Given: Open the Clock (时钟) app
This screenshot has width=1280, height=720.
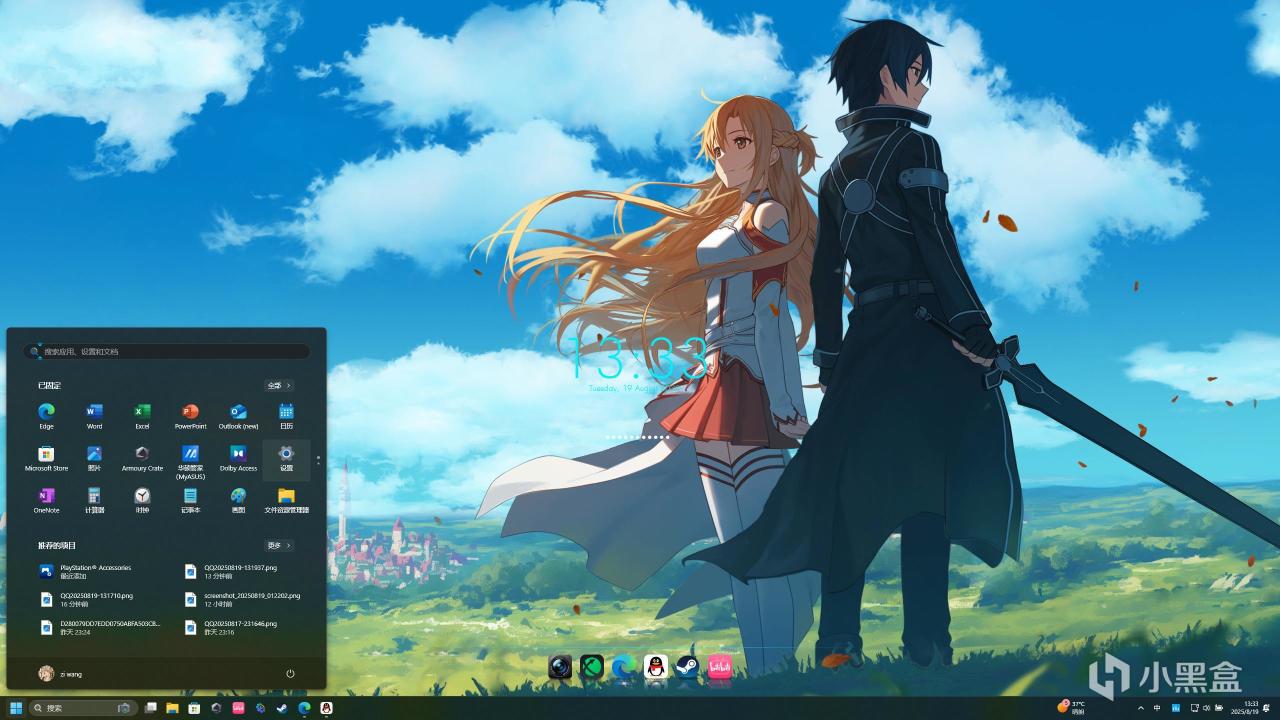Looking at the screenshot, I should [x=142, y=501].
